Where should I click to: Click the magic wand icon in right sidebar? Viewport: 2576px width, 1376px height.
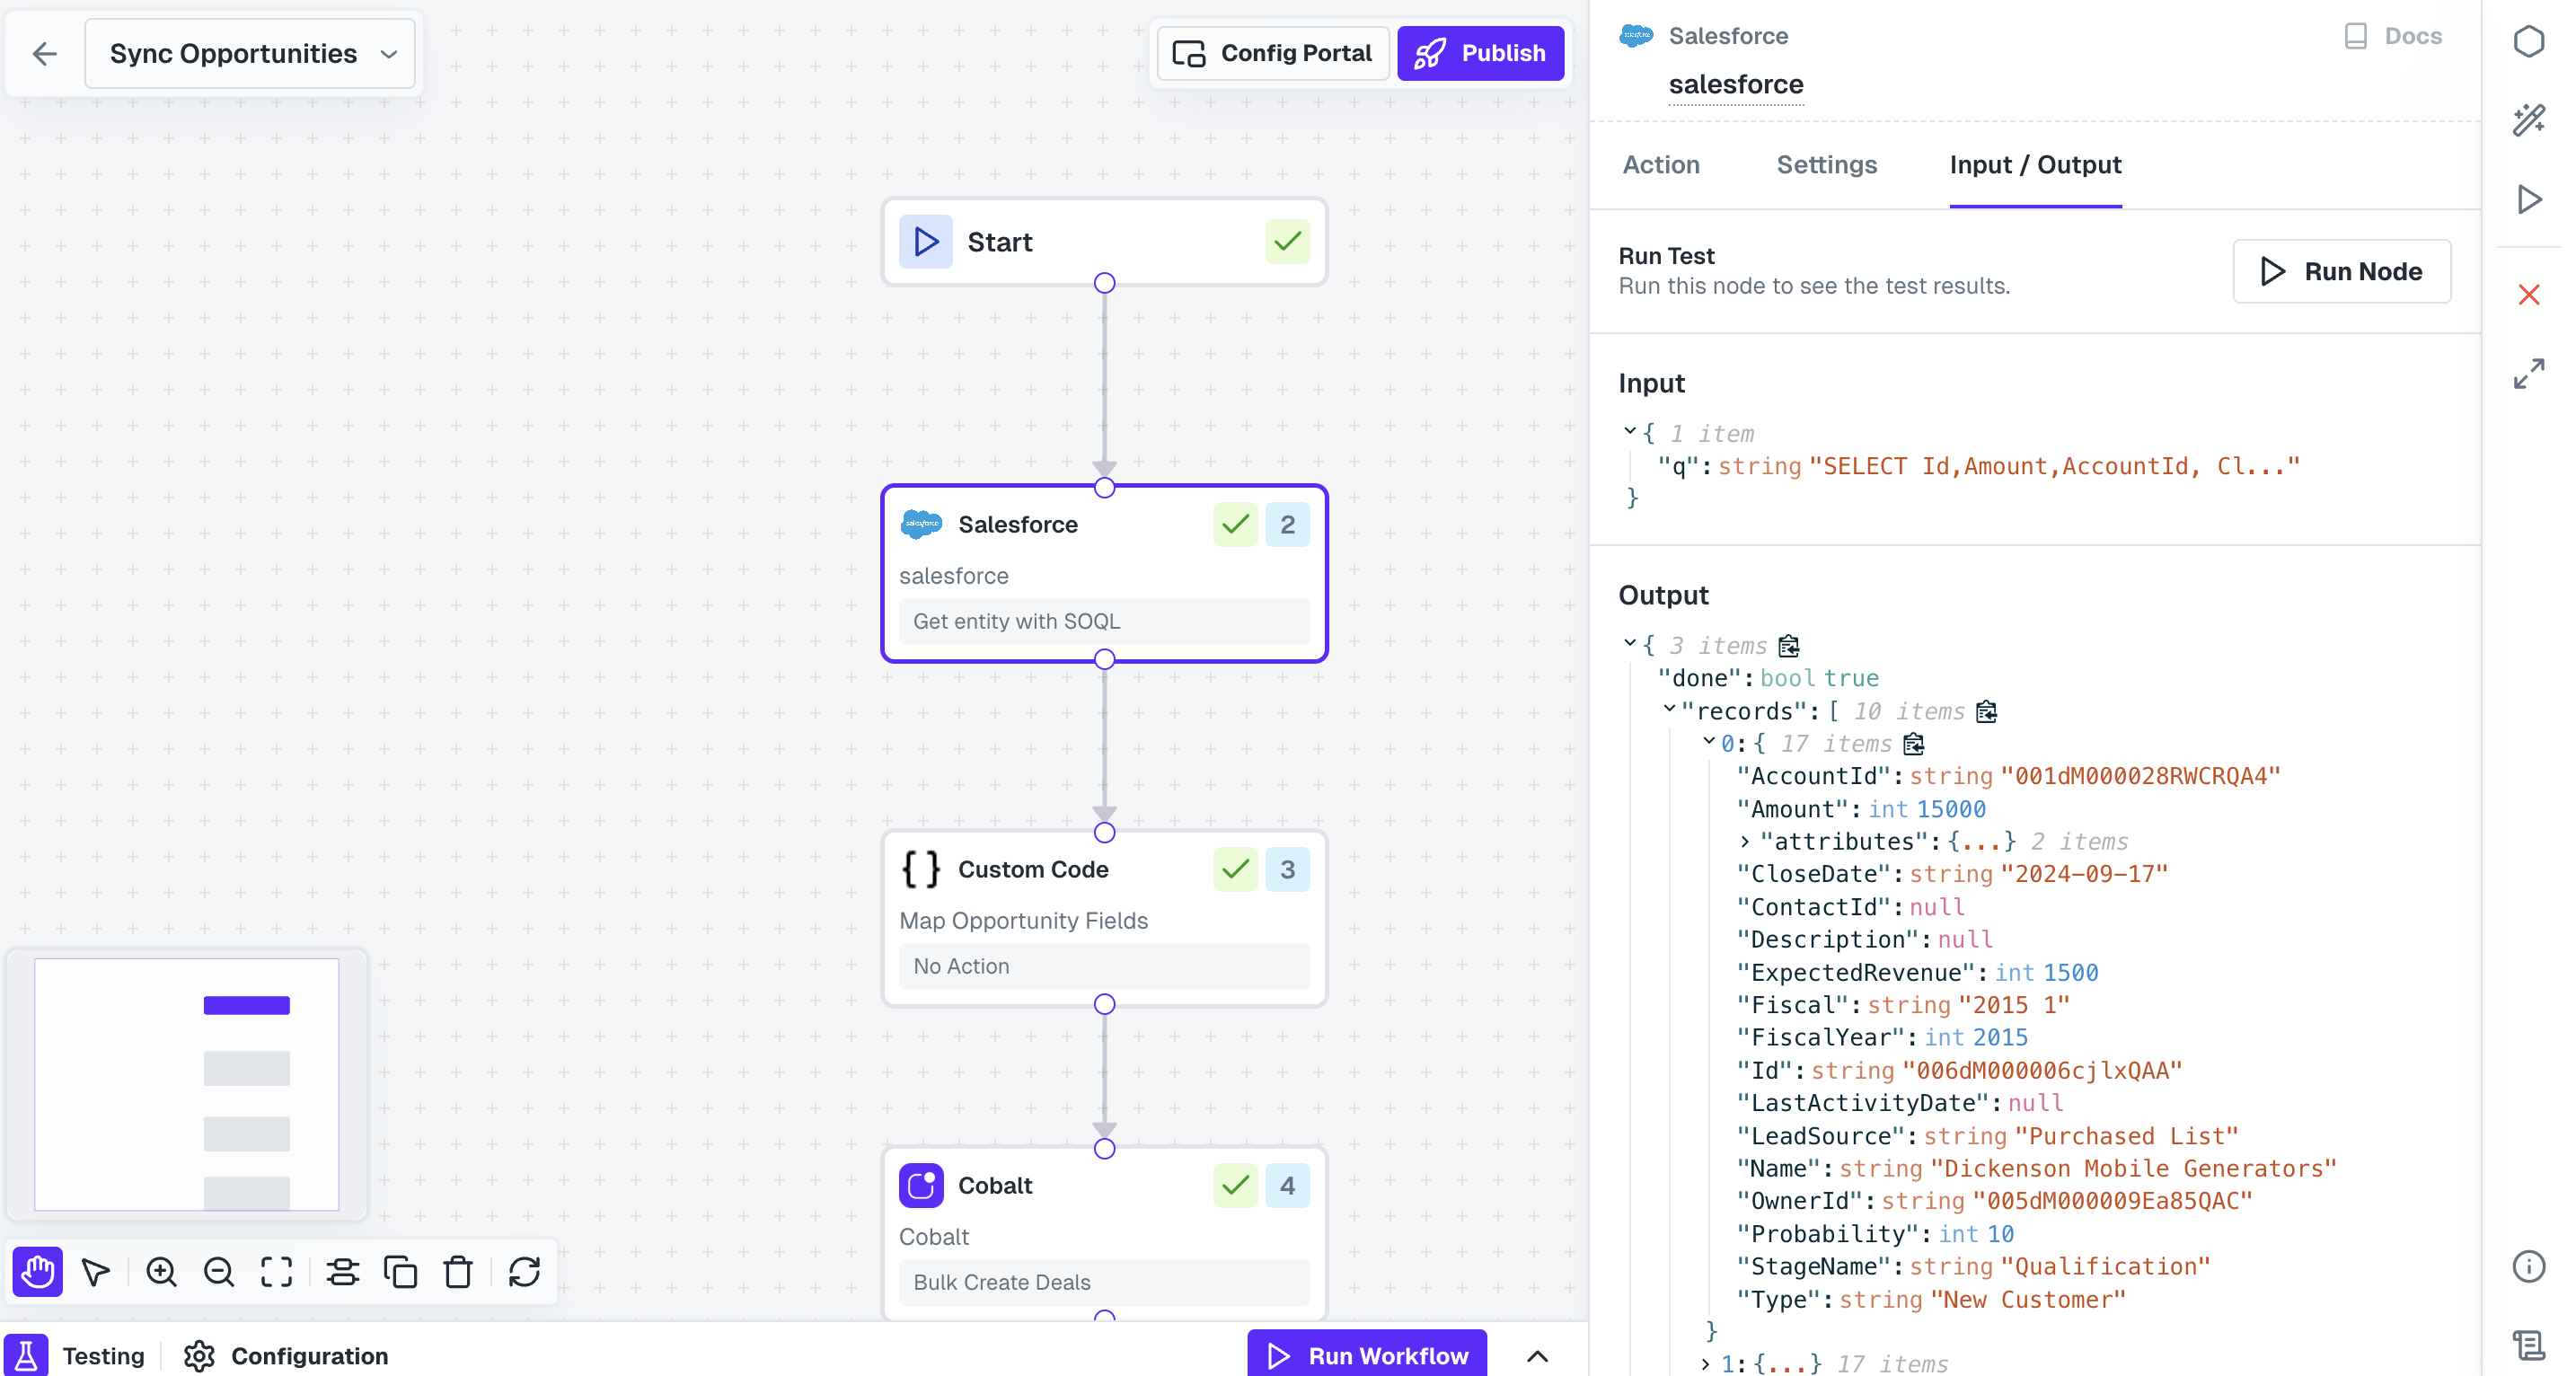click(2528, 120)
